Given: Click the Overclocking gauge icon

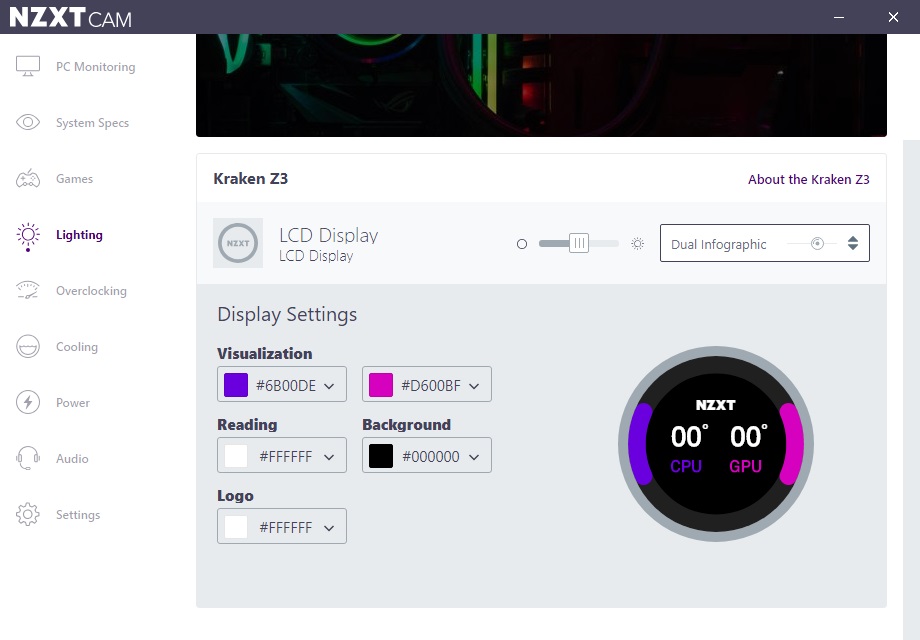Looking at the screenshot, I should pyautogui.click(x=28, y=290).
